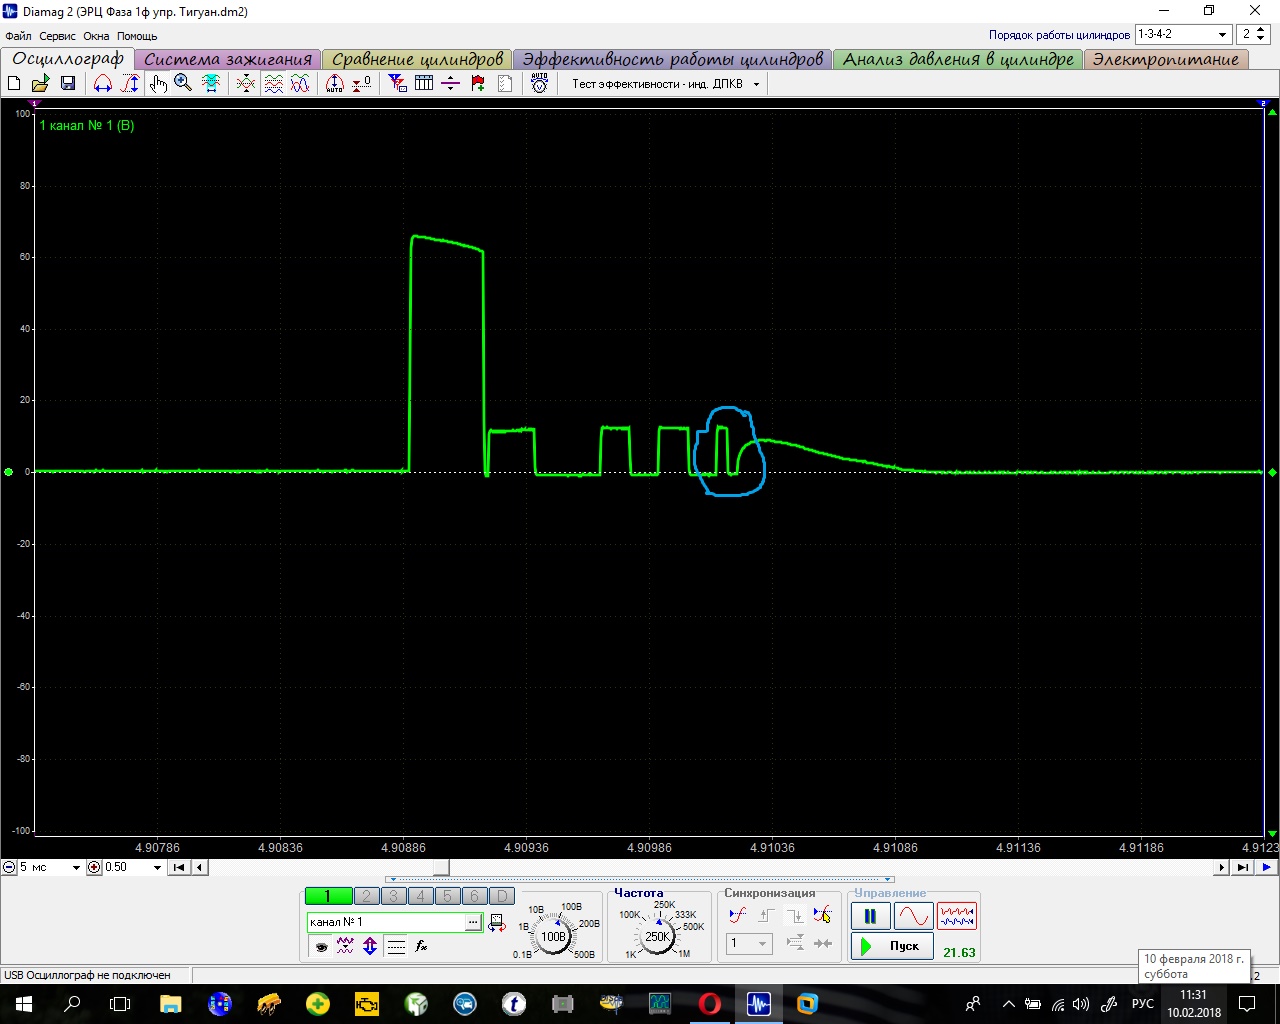Image resolution: width=1280 pixels, height=1024 pixels.
Task: Click the pause button in Управление panel
Action: click(x=870, y=916)
